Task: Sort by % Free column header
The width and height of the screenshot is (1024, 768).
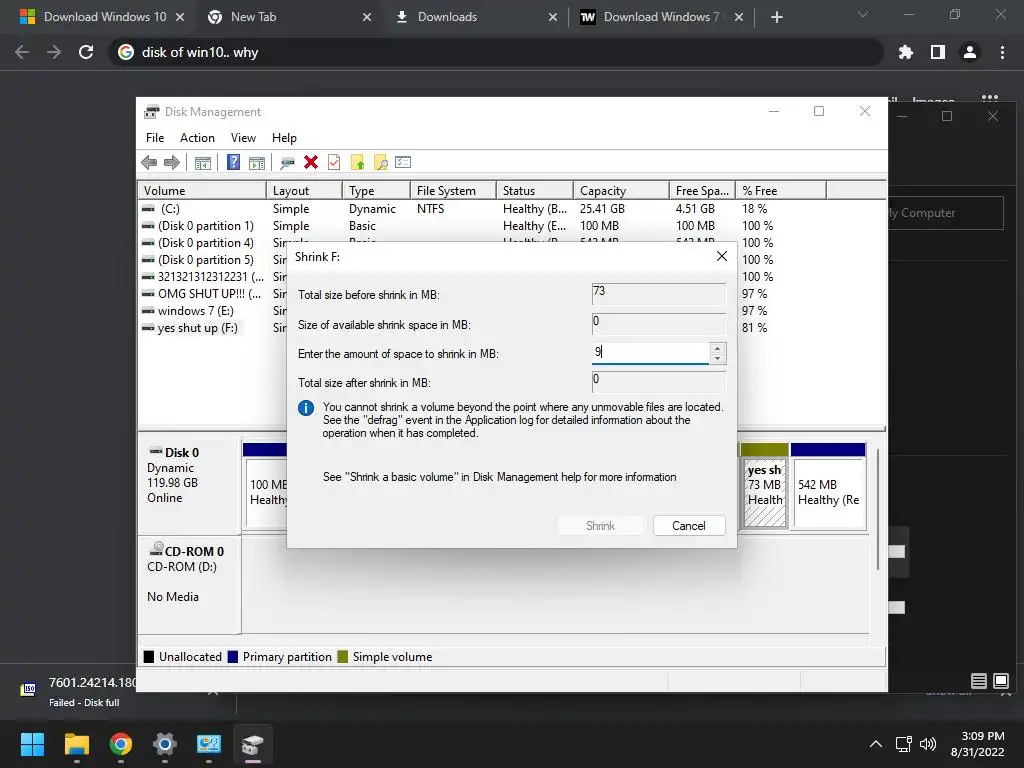Action: click(x=780, y=191)
